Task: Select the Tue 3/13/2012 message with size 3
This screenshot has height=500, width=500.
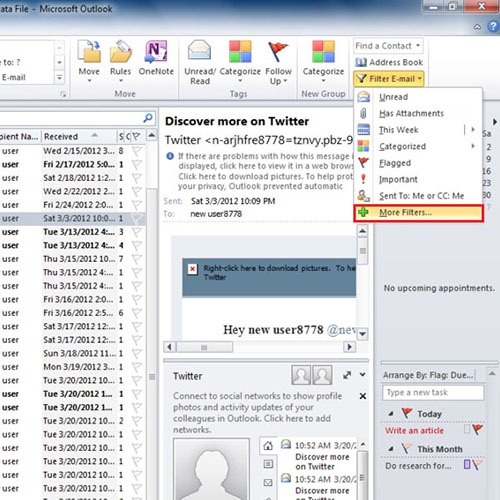Action: click(x=72, y=232)
